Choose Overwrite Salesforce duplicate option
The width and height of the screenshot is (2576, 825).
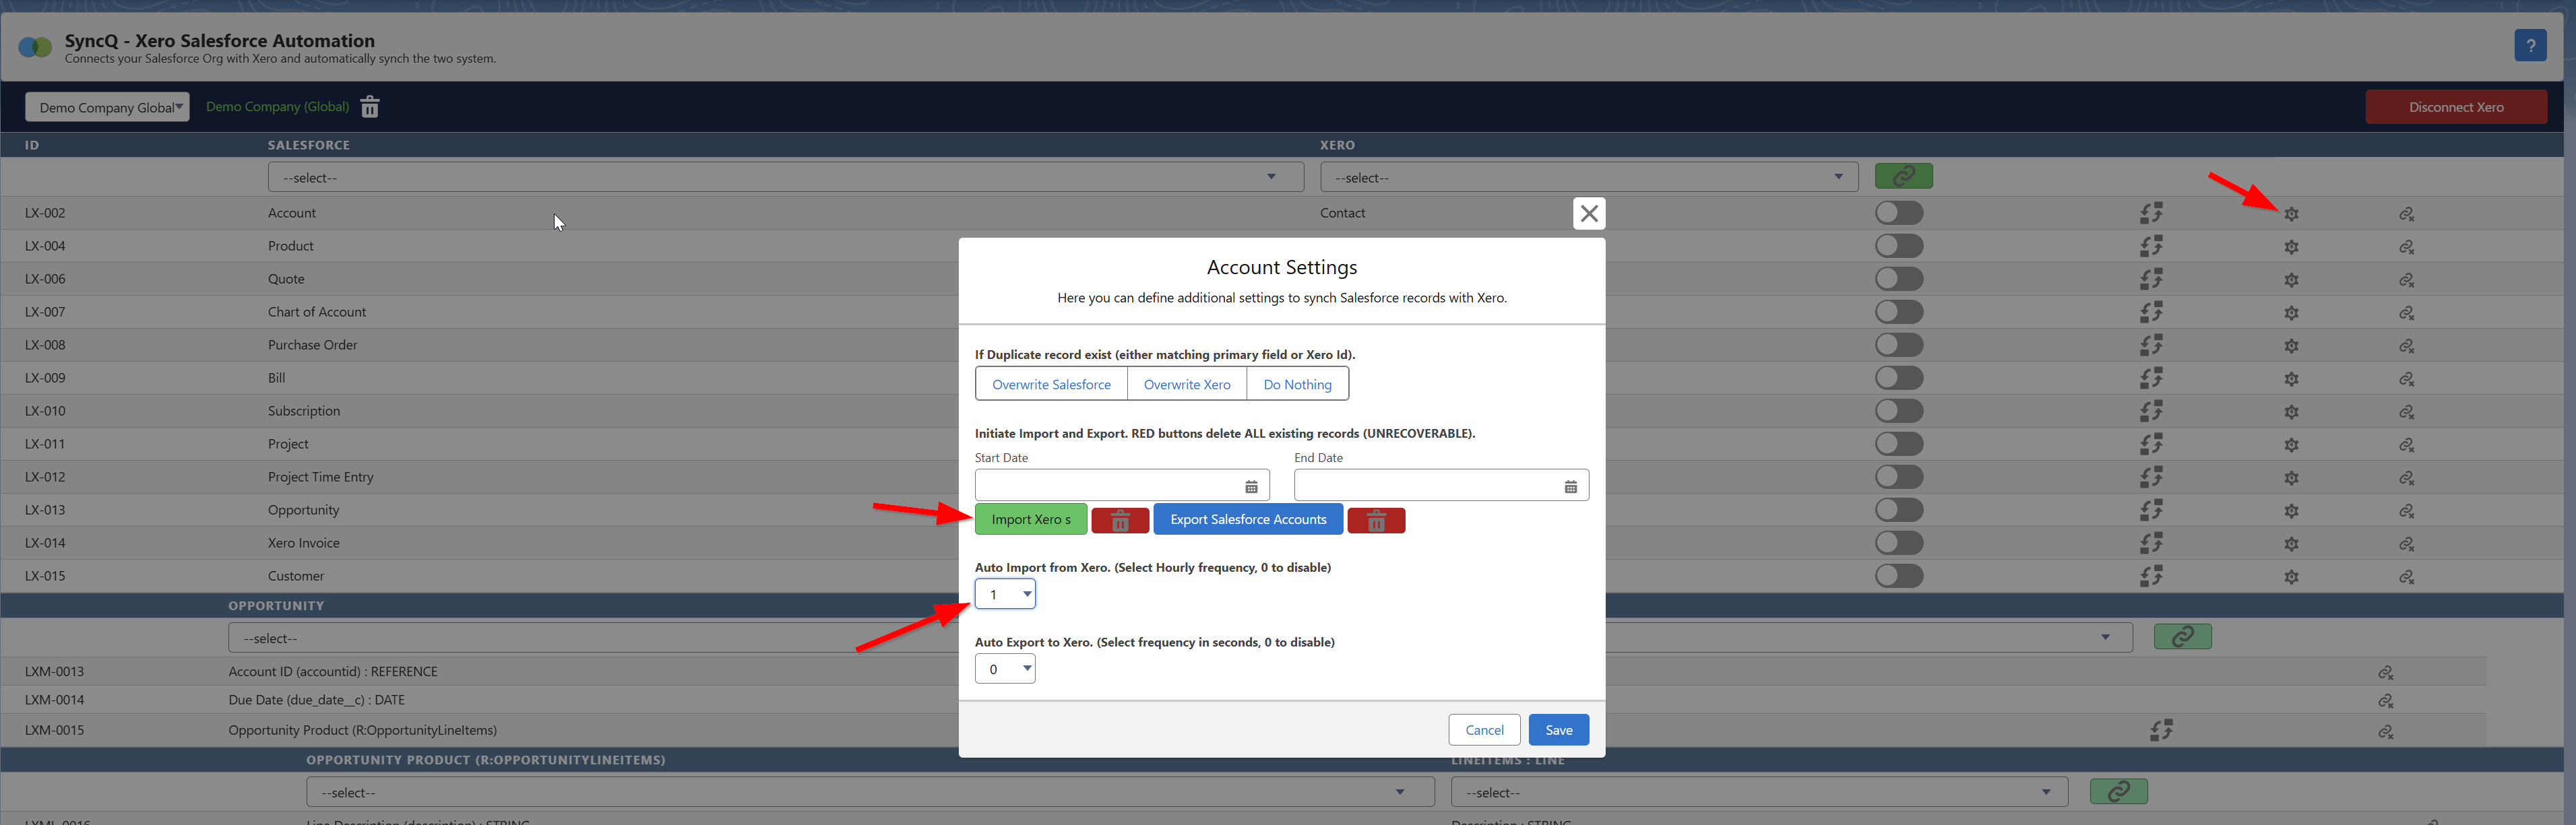(1051, 384)
